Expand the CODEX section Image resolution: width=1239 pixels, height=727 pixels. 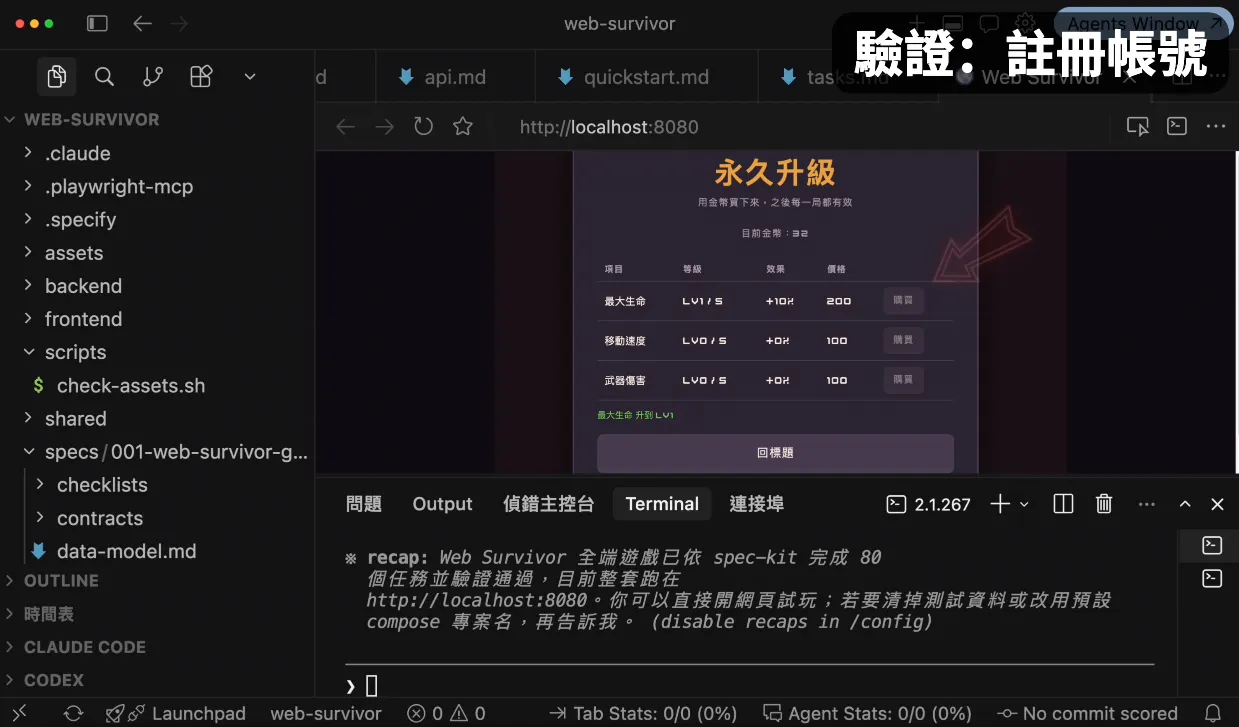[x=157, y=680]
